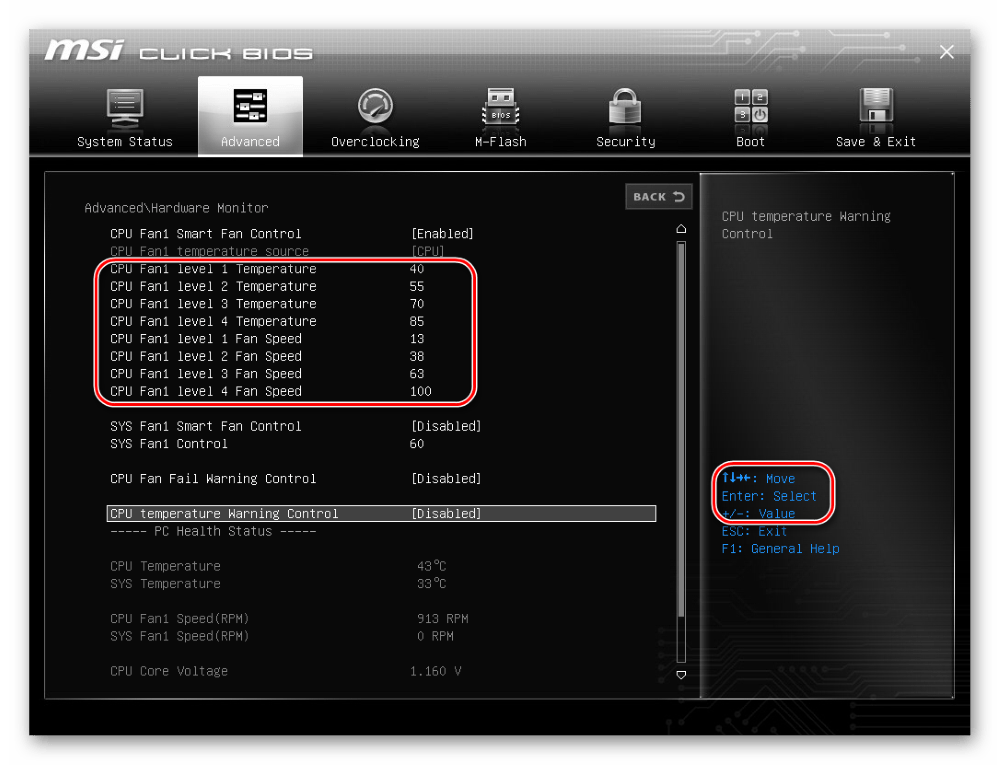Enable CPU Fan Fail Warning Control
Viewport: 1000px width, 765px height.
click(x=446, y=479)
